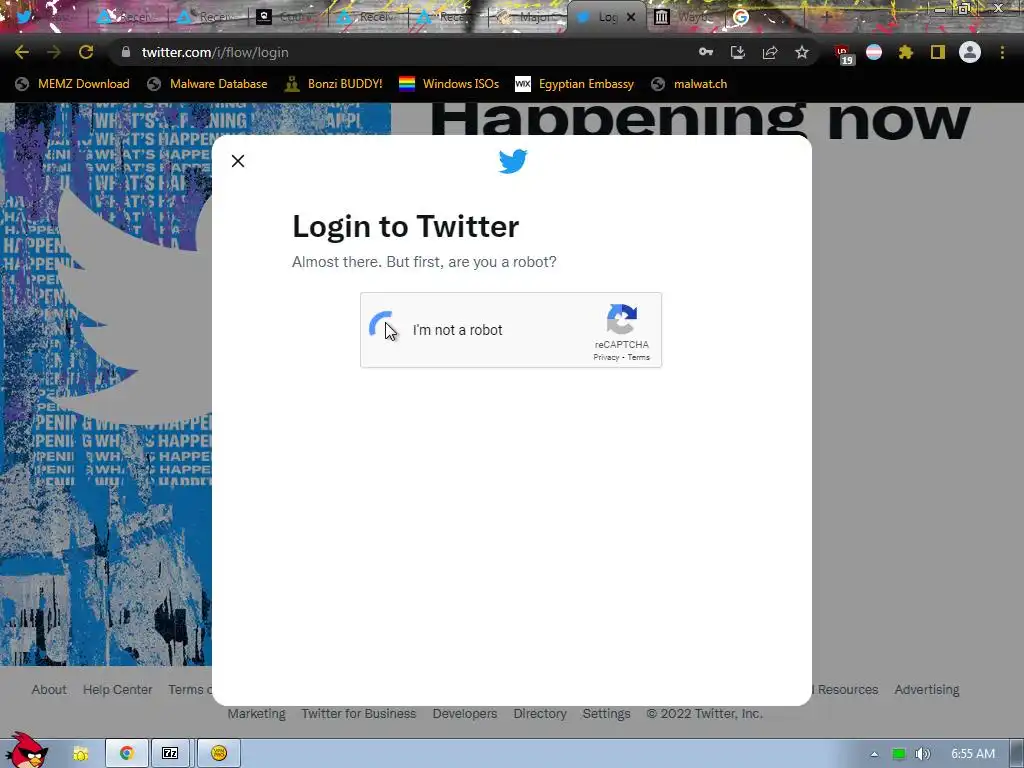
Task: Open the MEMZ Download bookmark
Action: pos(72,84)
